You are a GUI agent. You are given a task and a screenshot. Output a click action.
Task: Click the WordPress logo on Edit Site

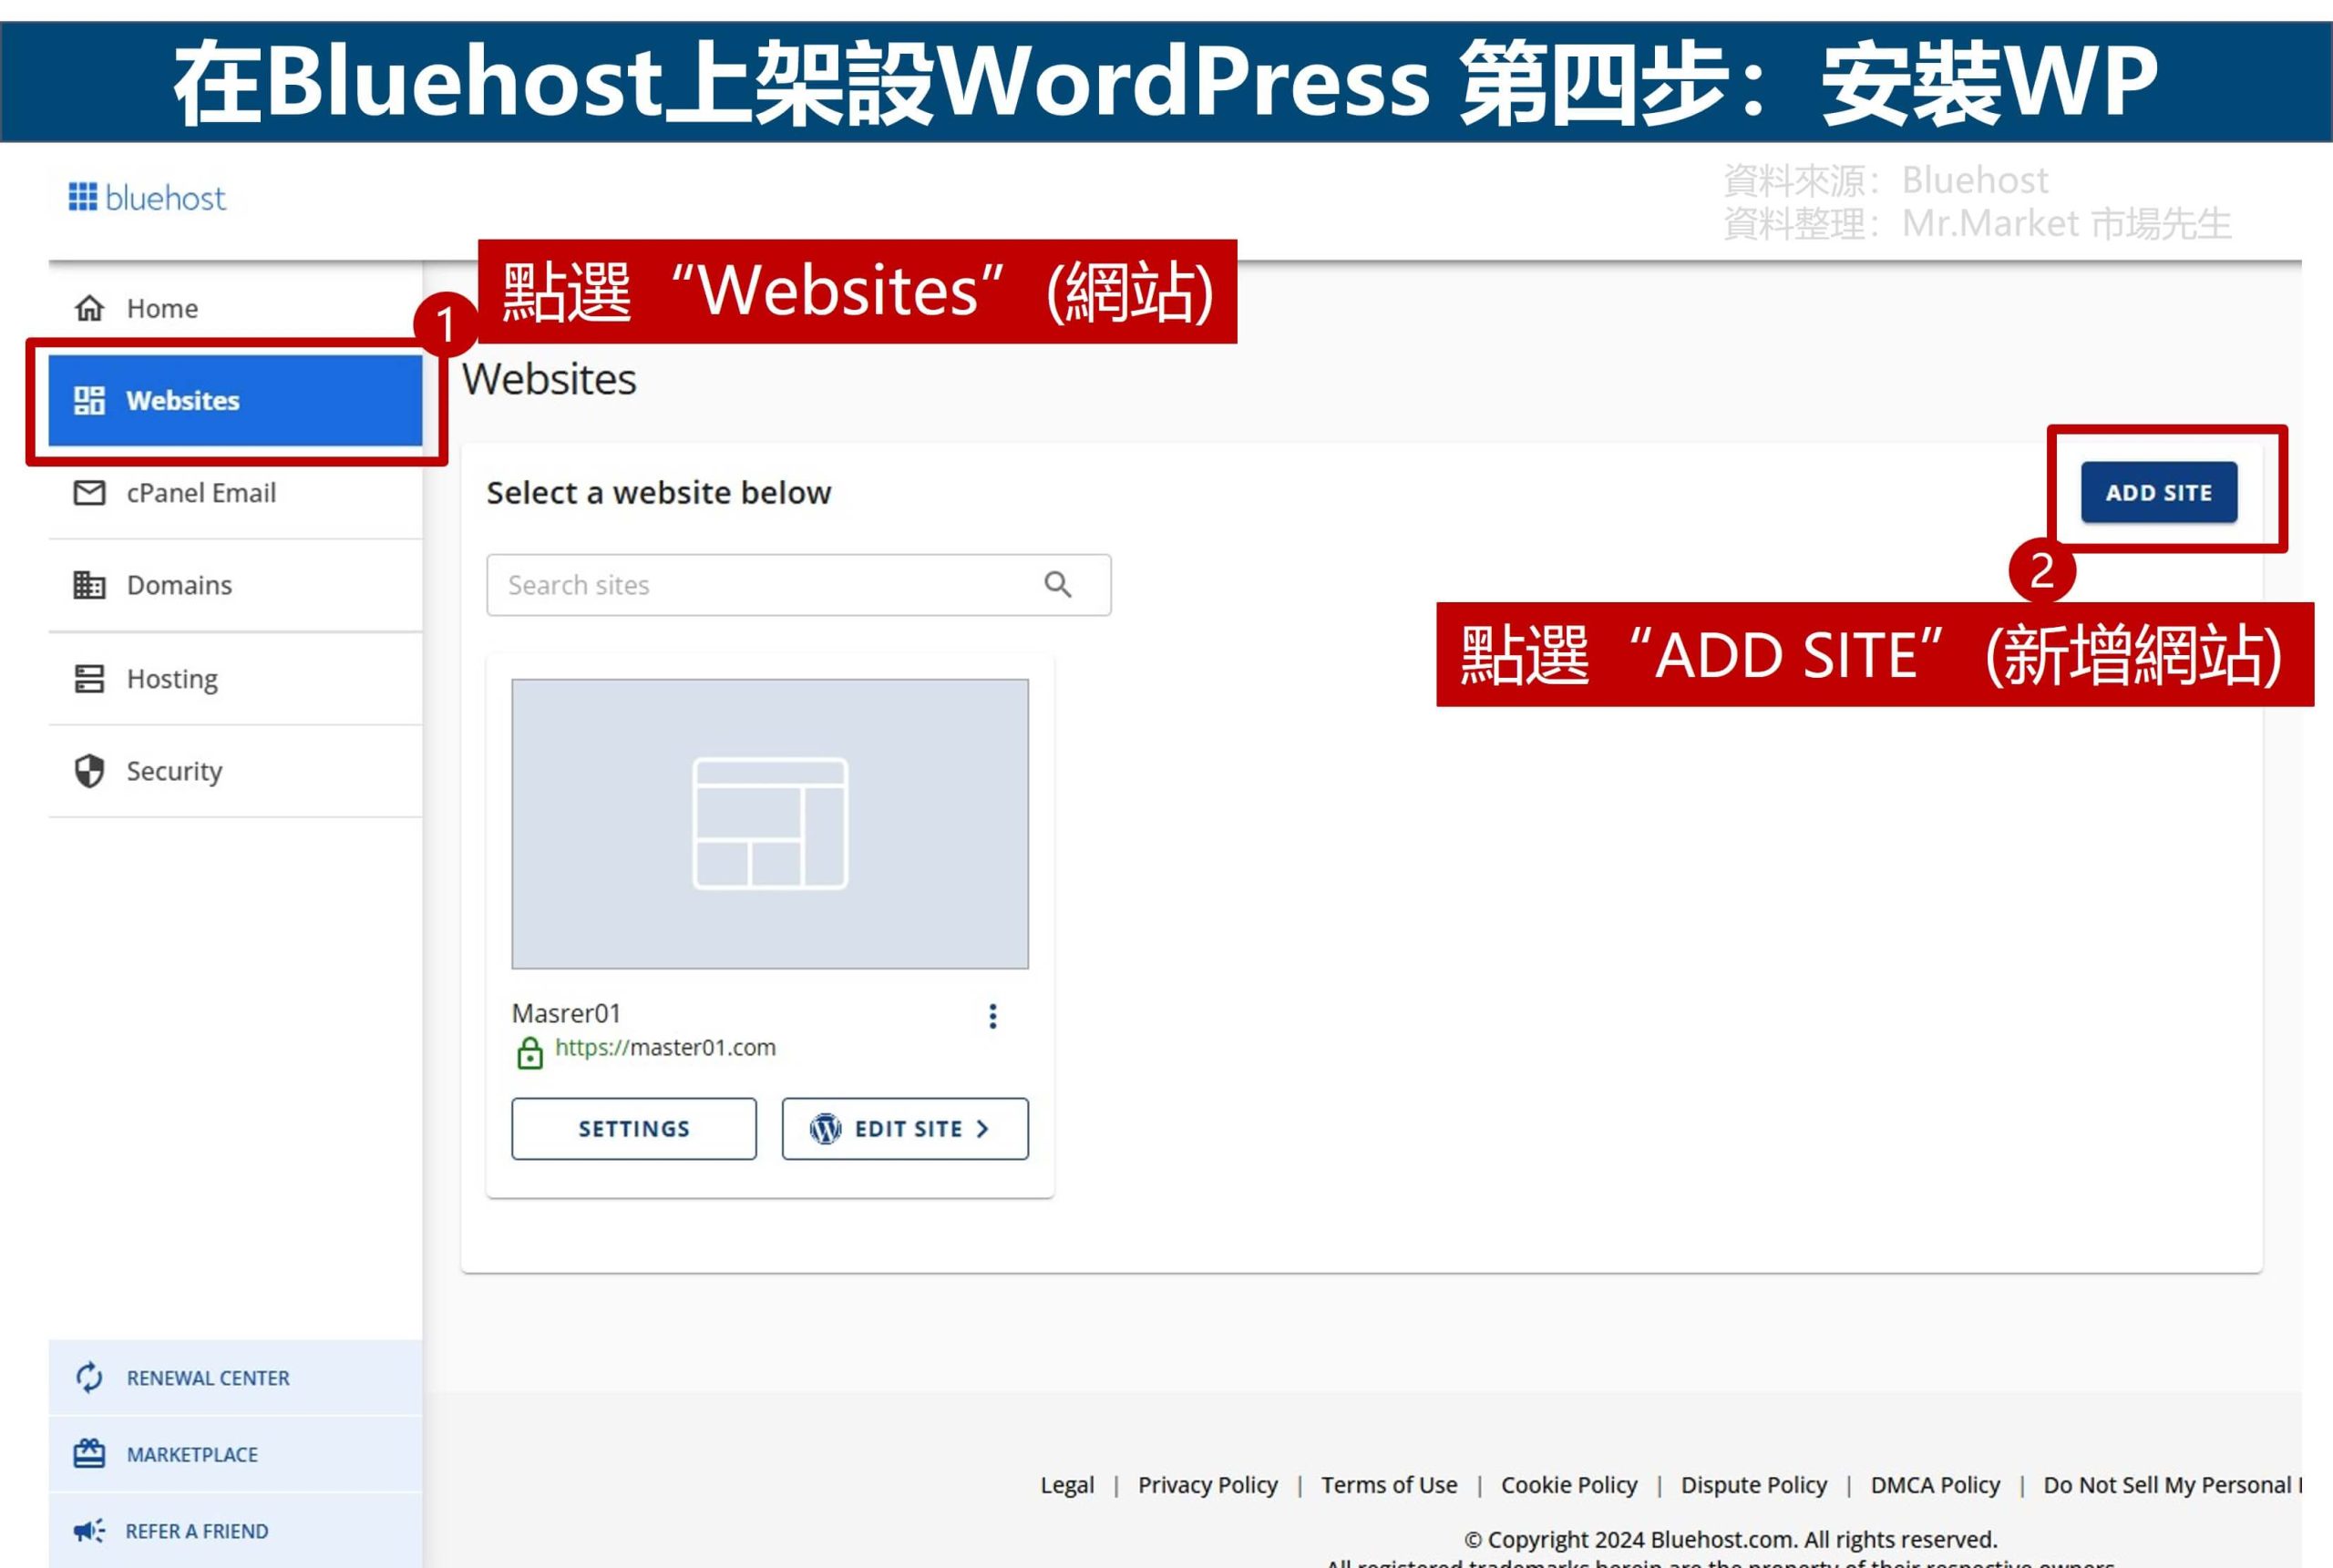click(825, 1129)
